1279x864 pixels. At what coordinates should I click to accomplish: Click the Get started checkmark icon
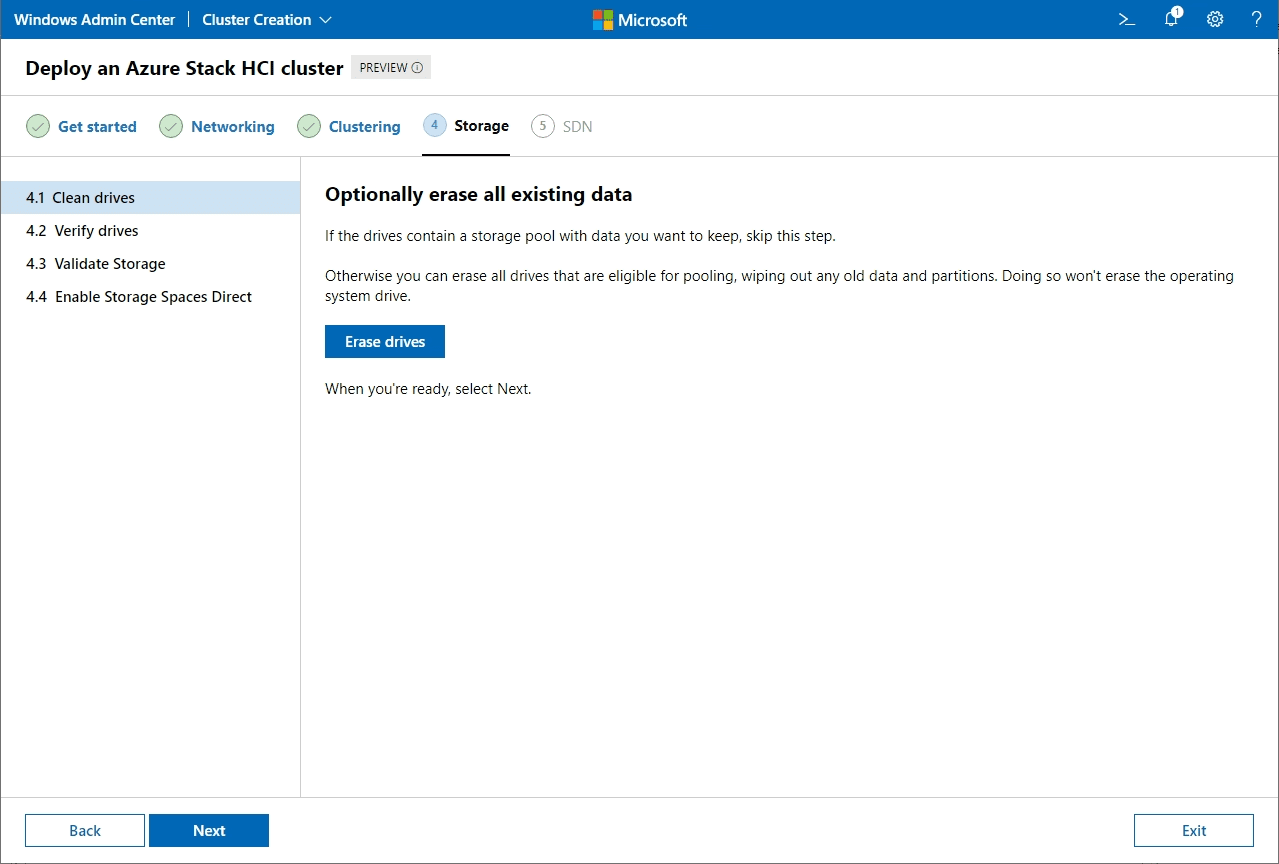coord(38,126)
